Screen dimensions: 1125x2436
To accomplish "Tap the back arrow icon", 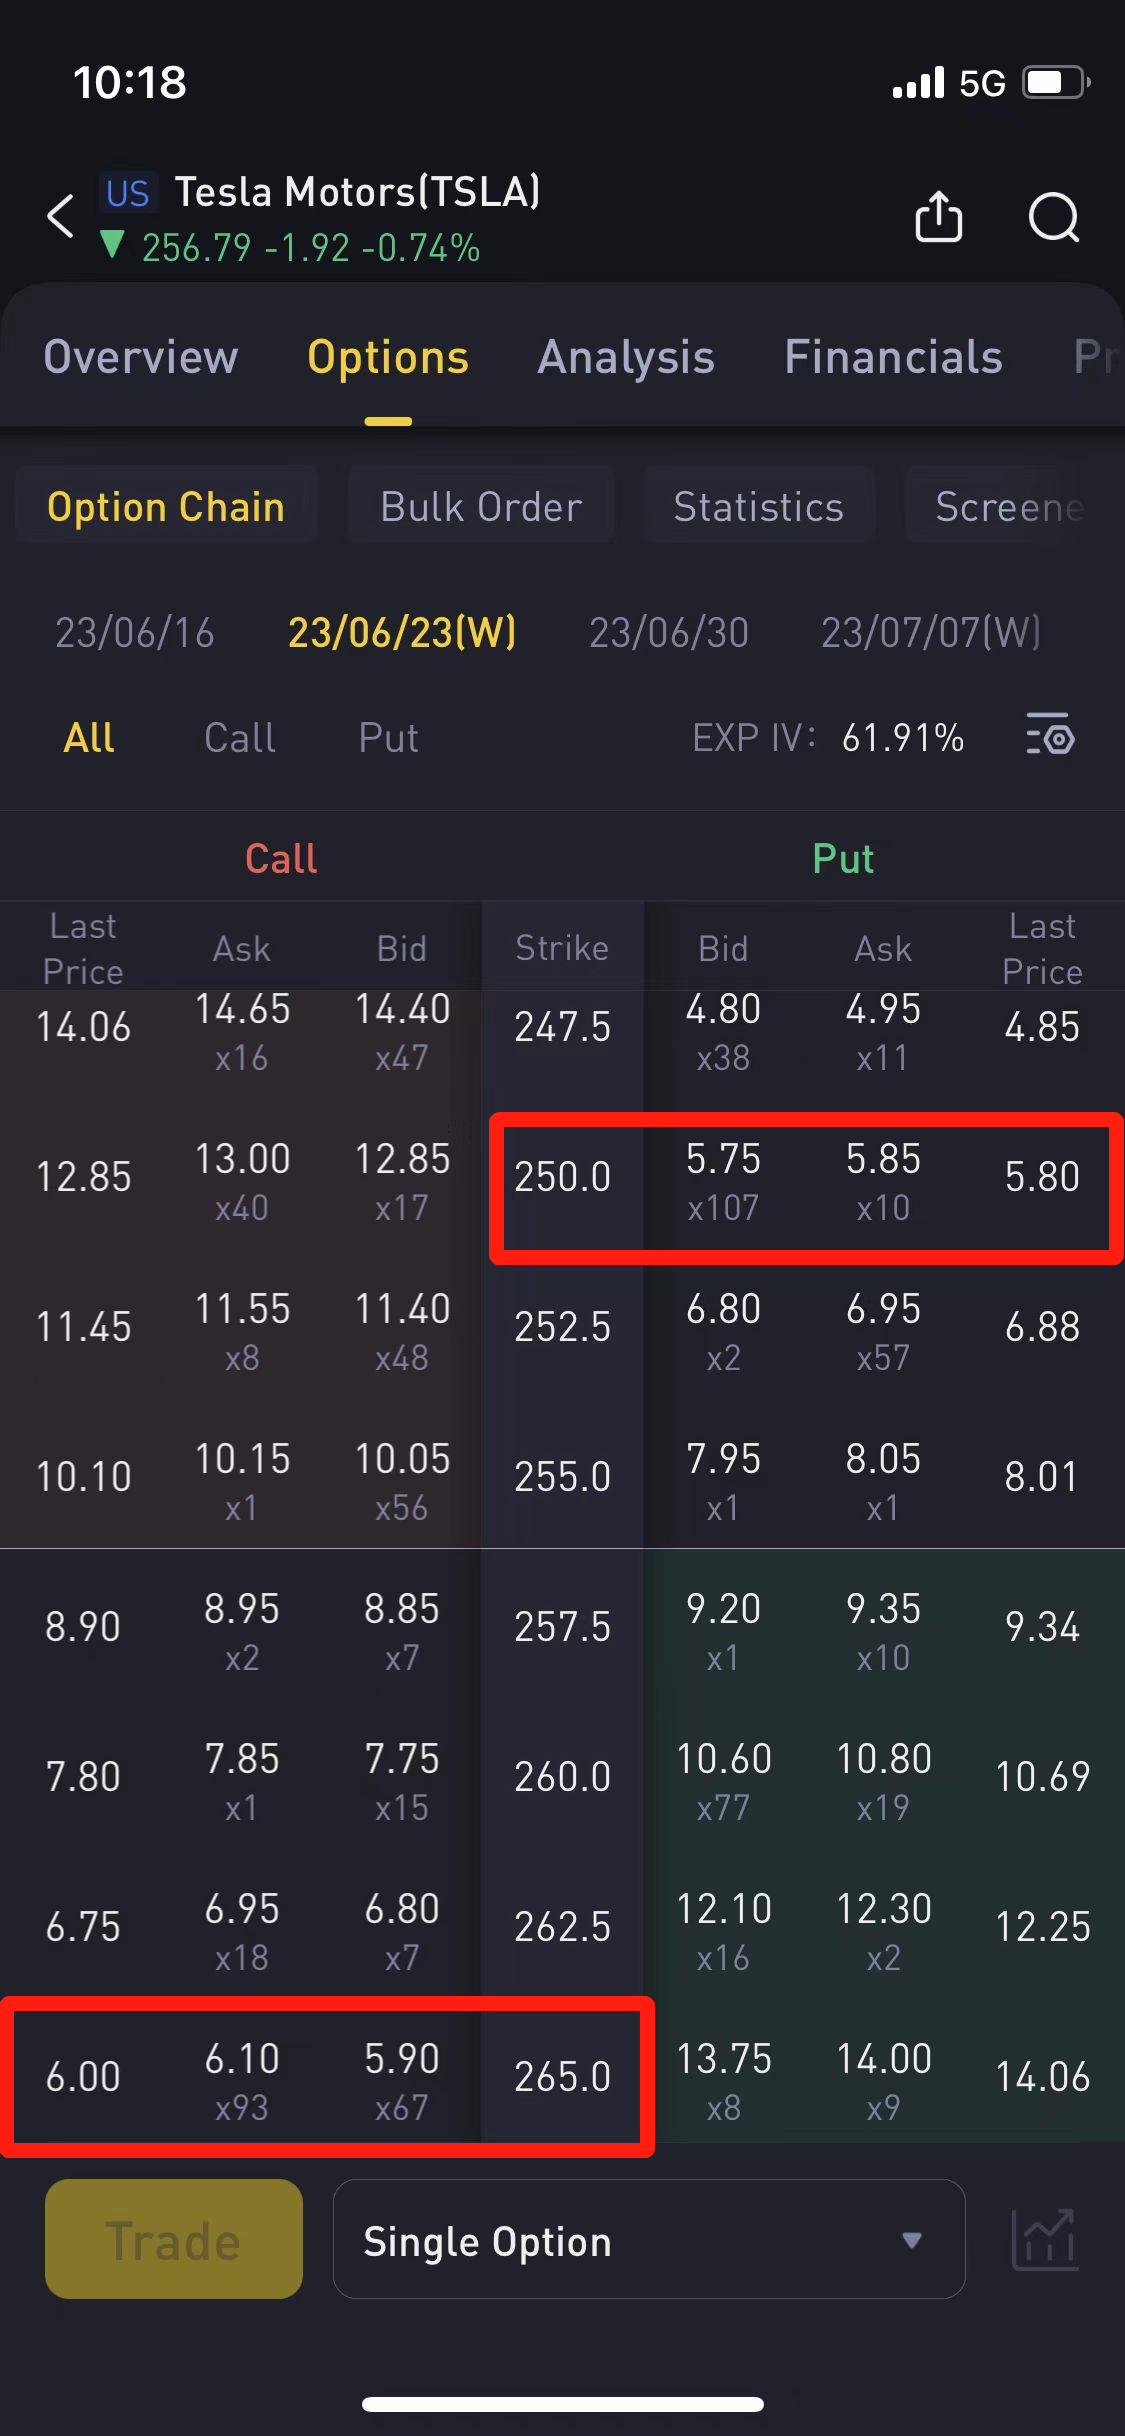I will 61,216.
